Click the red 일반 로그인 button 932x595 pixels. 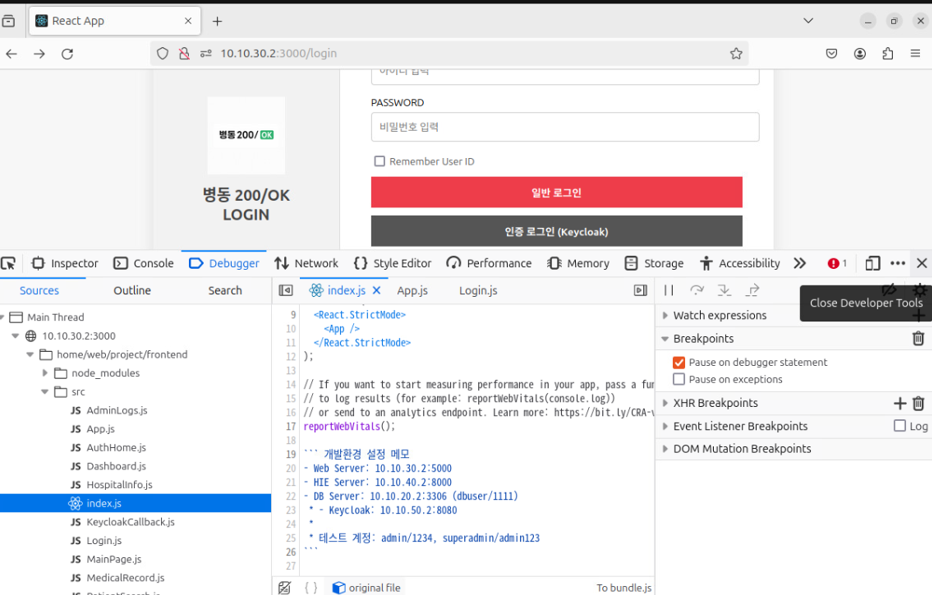[x=556, y=192]
